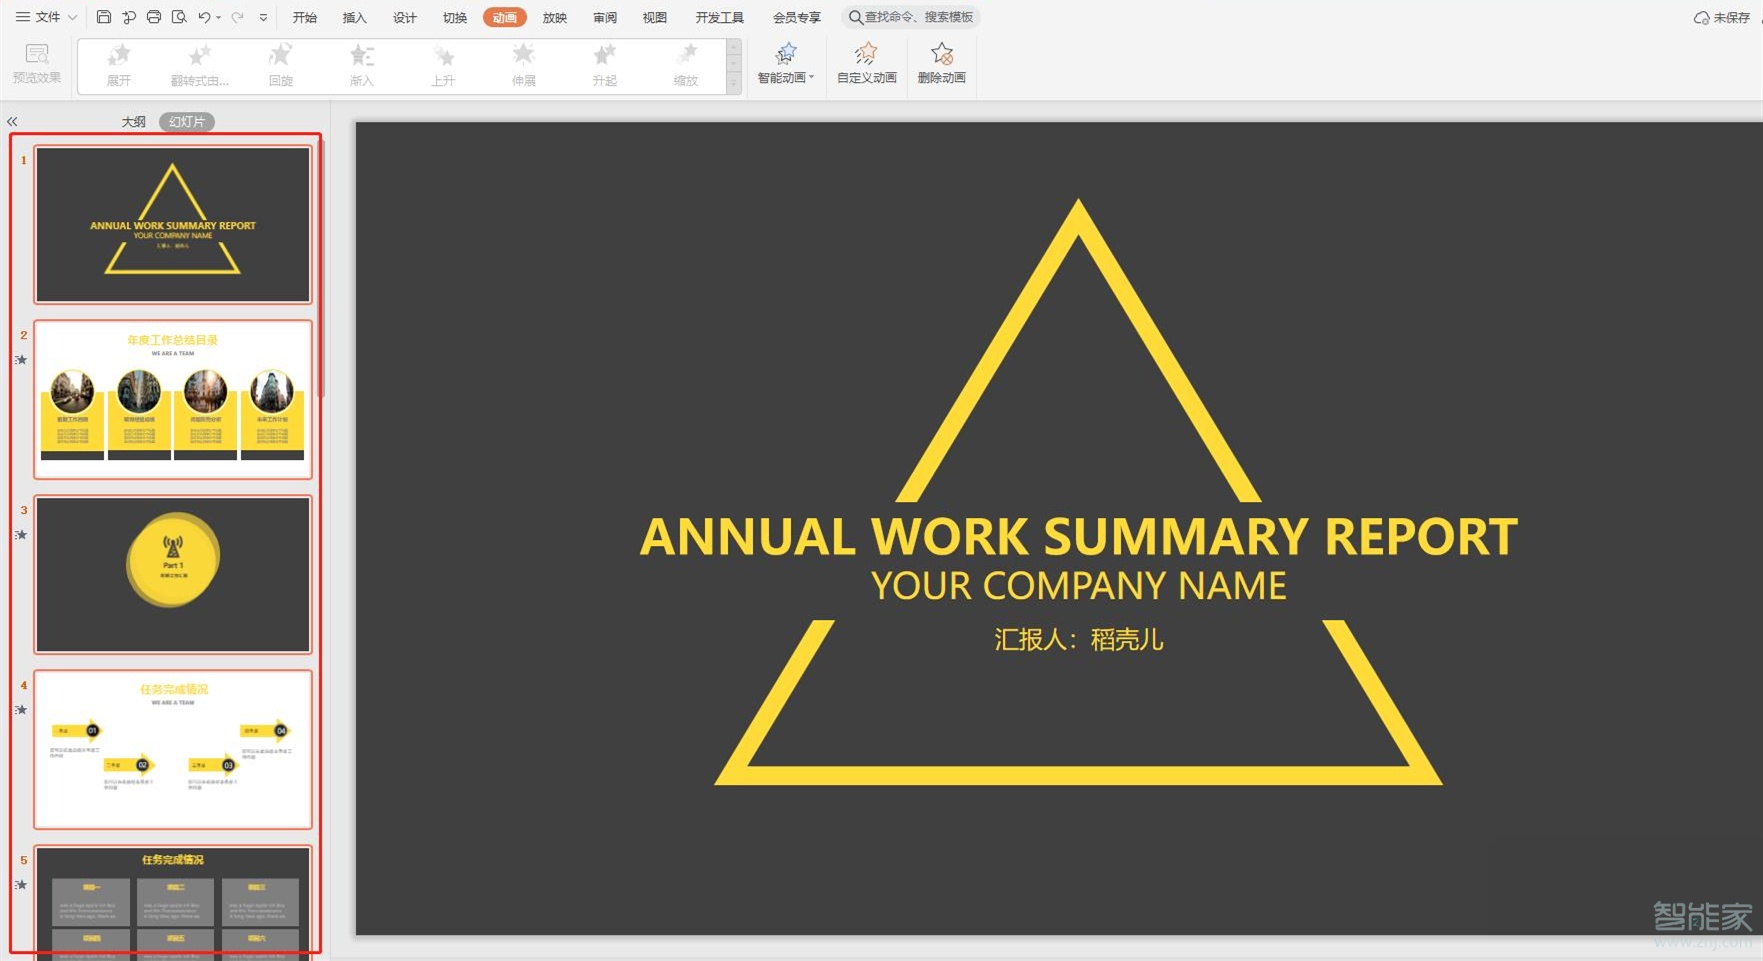Choose the 升起 animation effect
Screen dimensions: 1763x961
click(605, 66)
